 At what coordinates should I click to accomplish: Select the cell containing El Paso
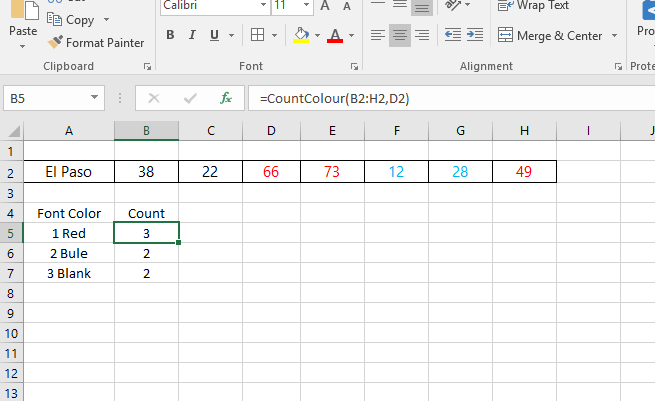[x=69, y=172]
